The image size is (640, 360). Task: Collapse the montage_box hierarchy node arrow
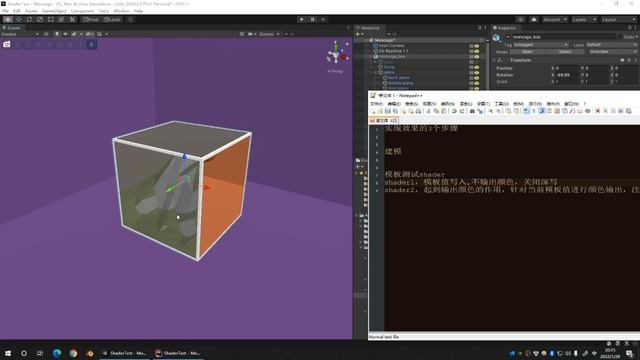[x=371, y=57]
